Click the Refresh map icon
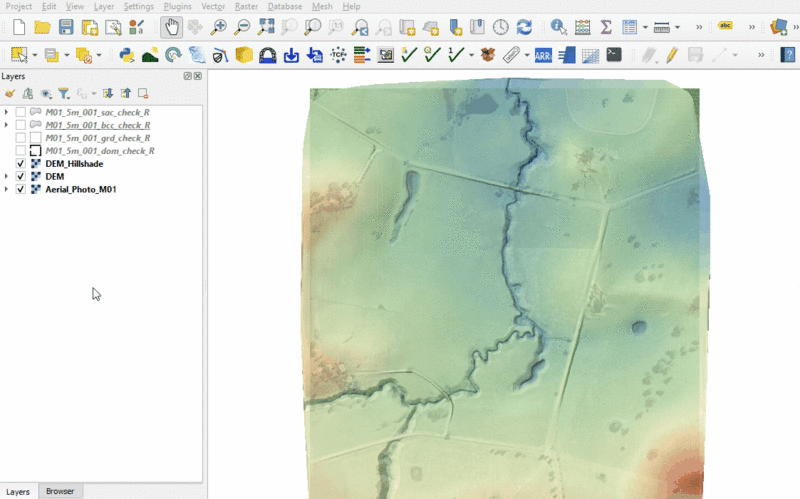This screenshot has width=800, height=499. coord(523,27)
